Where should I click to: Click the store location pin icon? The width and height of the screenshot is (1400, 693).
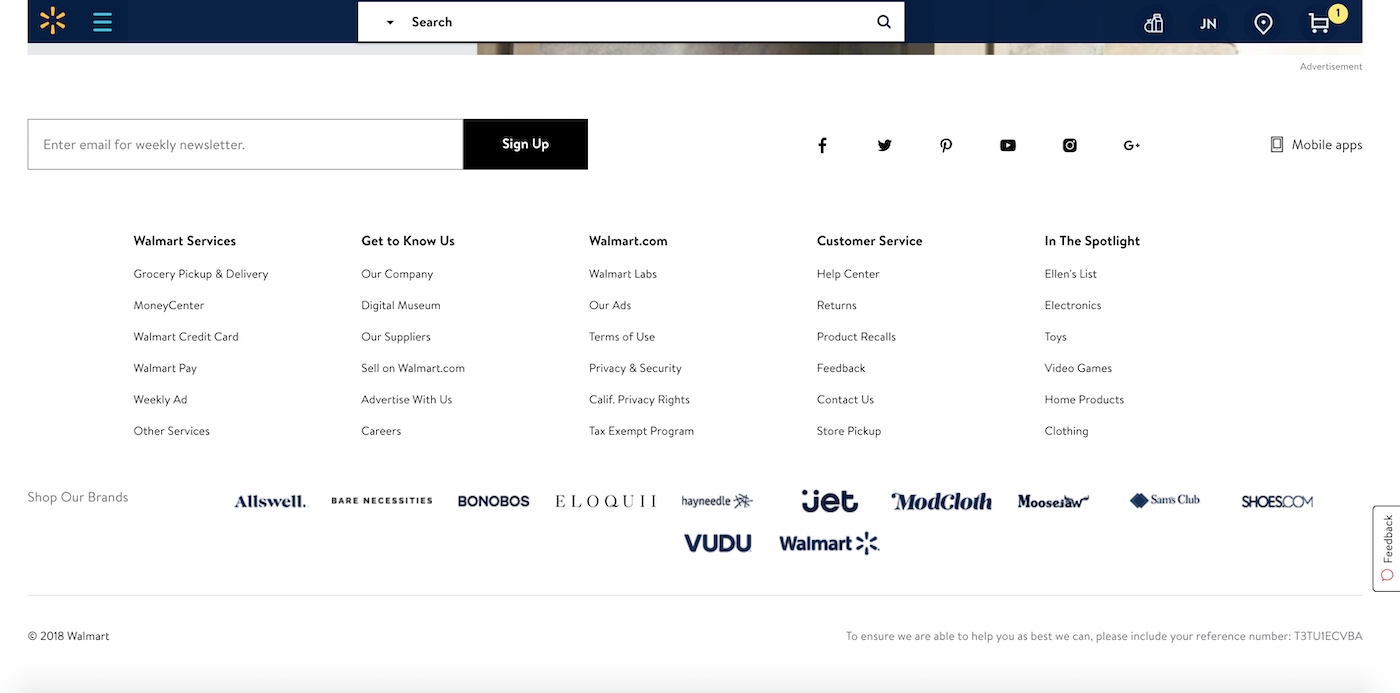pos(1263,23)
